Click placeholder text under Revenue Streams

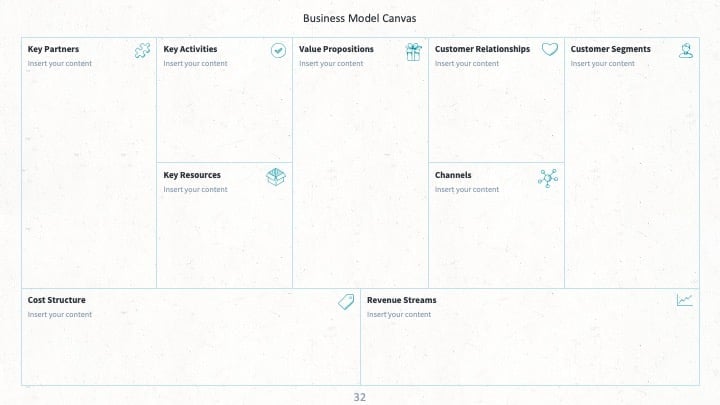[x=399, y=315]
